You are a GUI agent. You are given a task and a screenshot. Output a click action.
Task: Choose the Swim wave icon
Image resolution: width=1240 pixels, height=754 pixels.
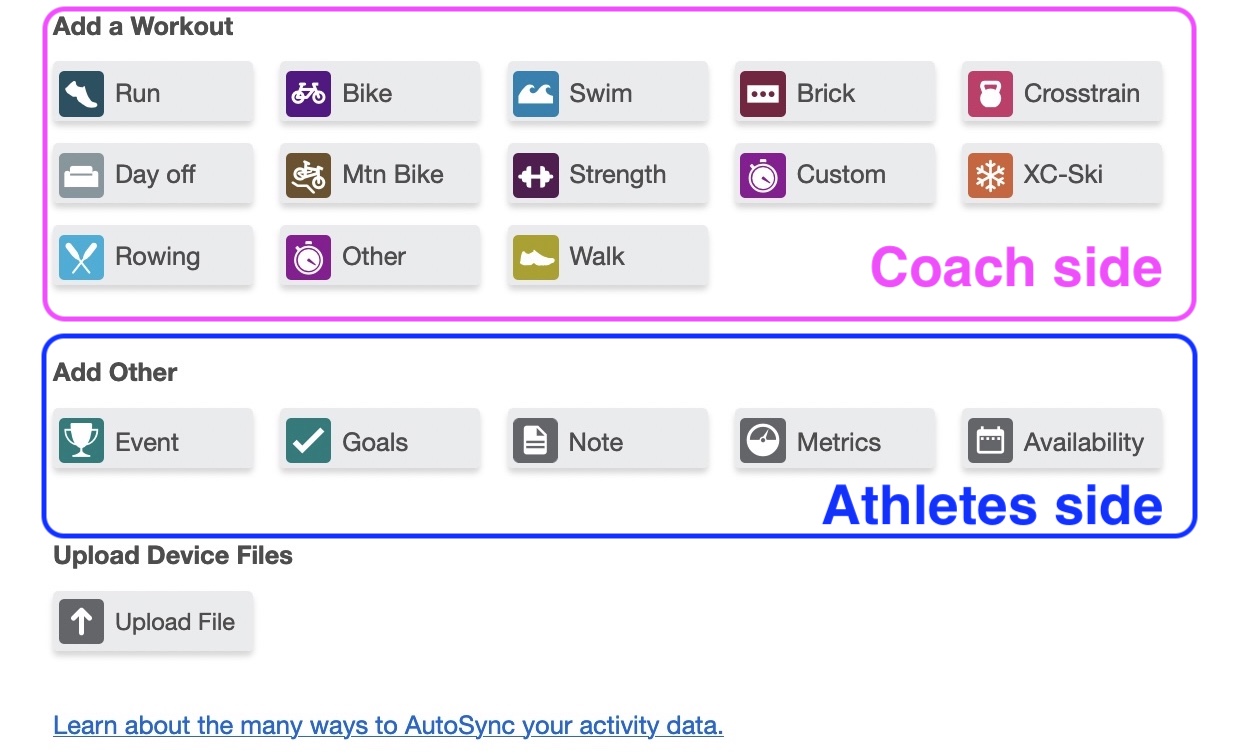tap(536, 94)
